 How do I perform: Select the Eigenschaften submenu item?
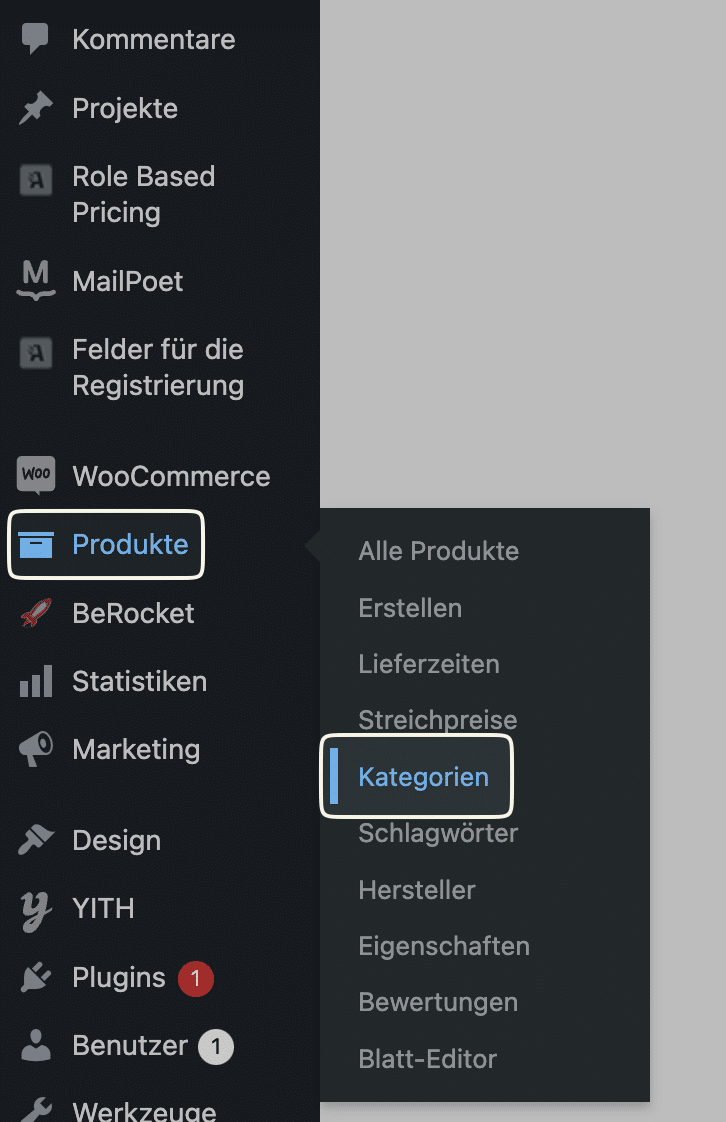[443, 946]
